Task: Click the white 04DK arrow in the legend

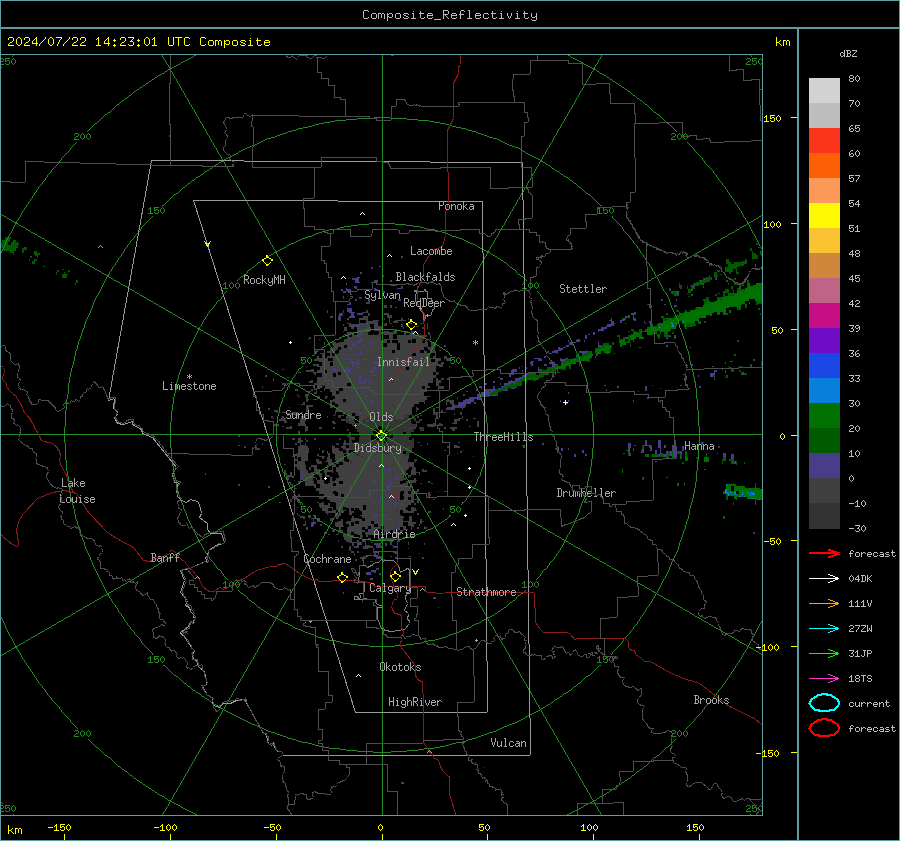Action: tap(824, 579)
